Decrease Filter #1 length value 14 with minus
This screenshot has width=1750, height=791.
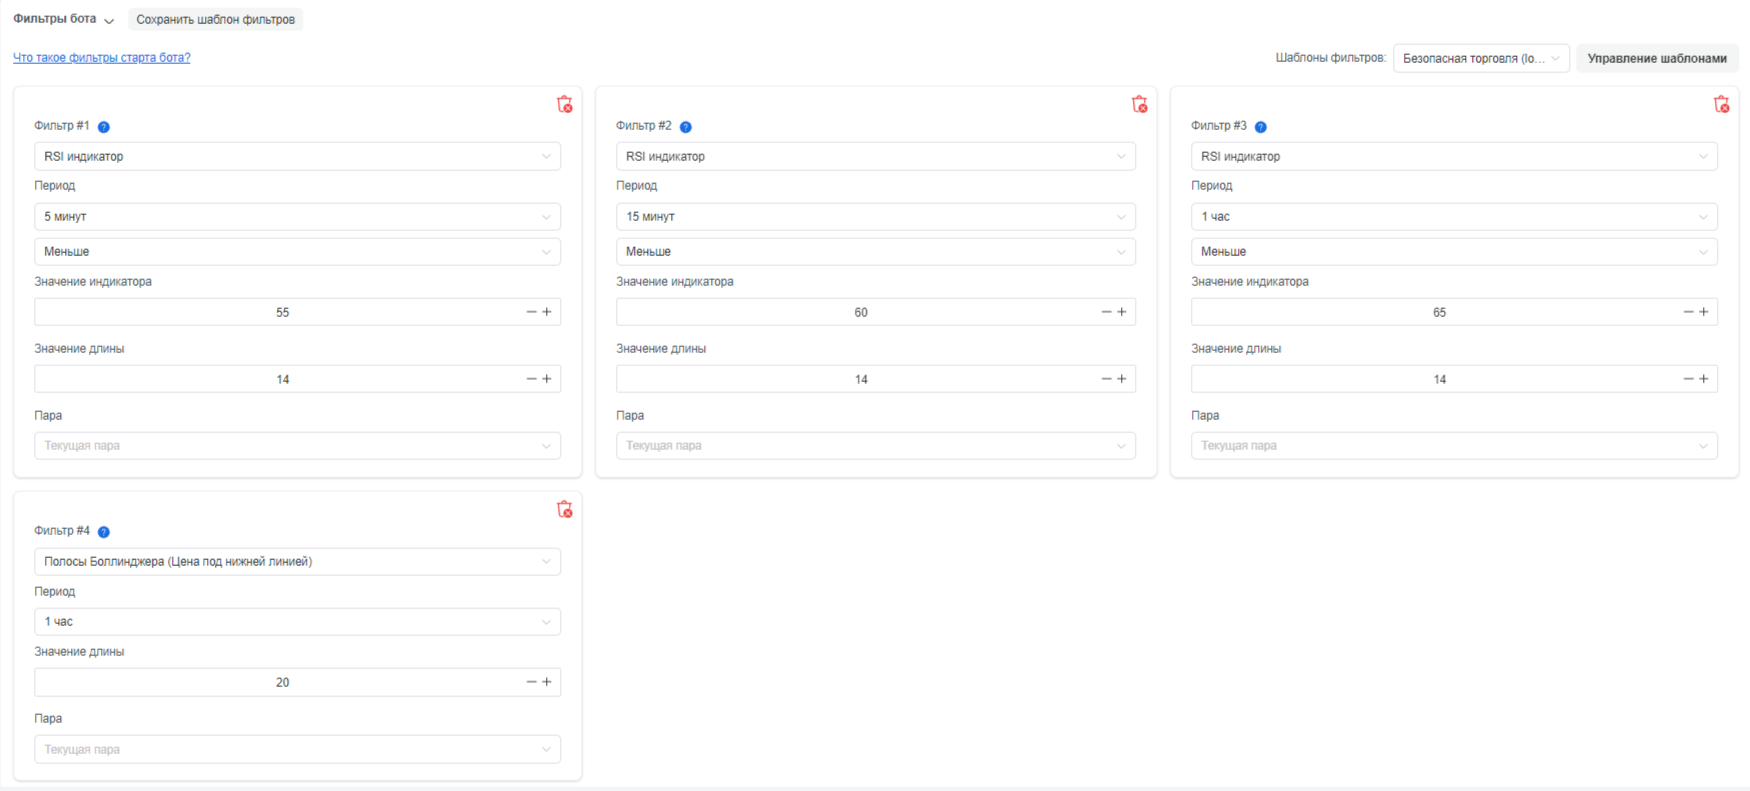click(531, 379)
